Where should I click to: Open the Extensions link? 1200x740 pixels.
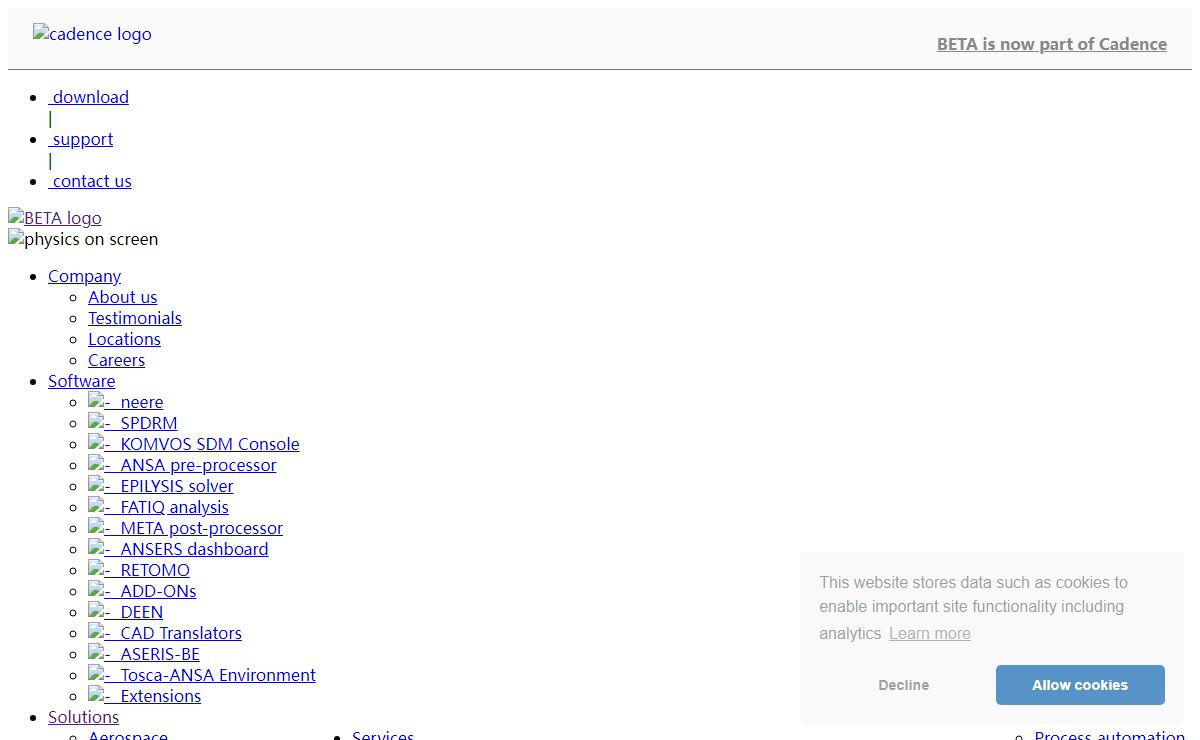click(x=144, y=696)
